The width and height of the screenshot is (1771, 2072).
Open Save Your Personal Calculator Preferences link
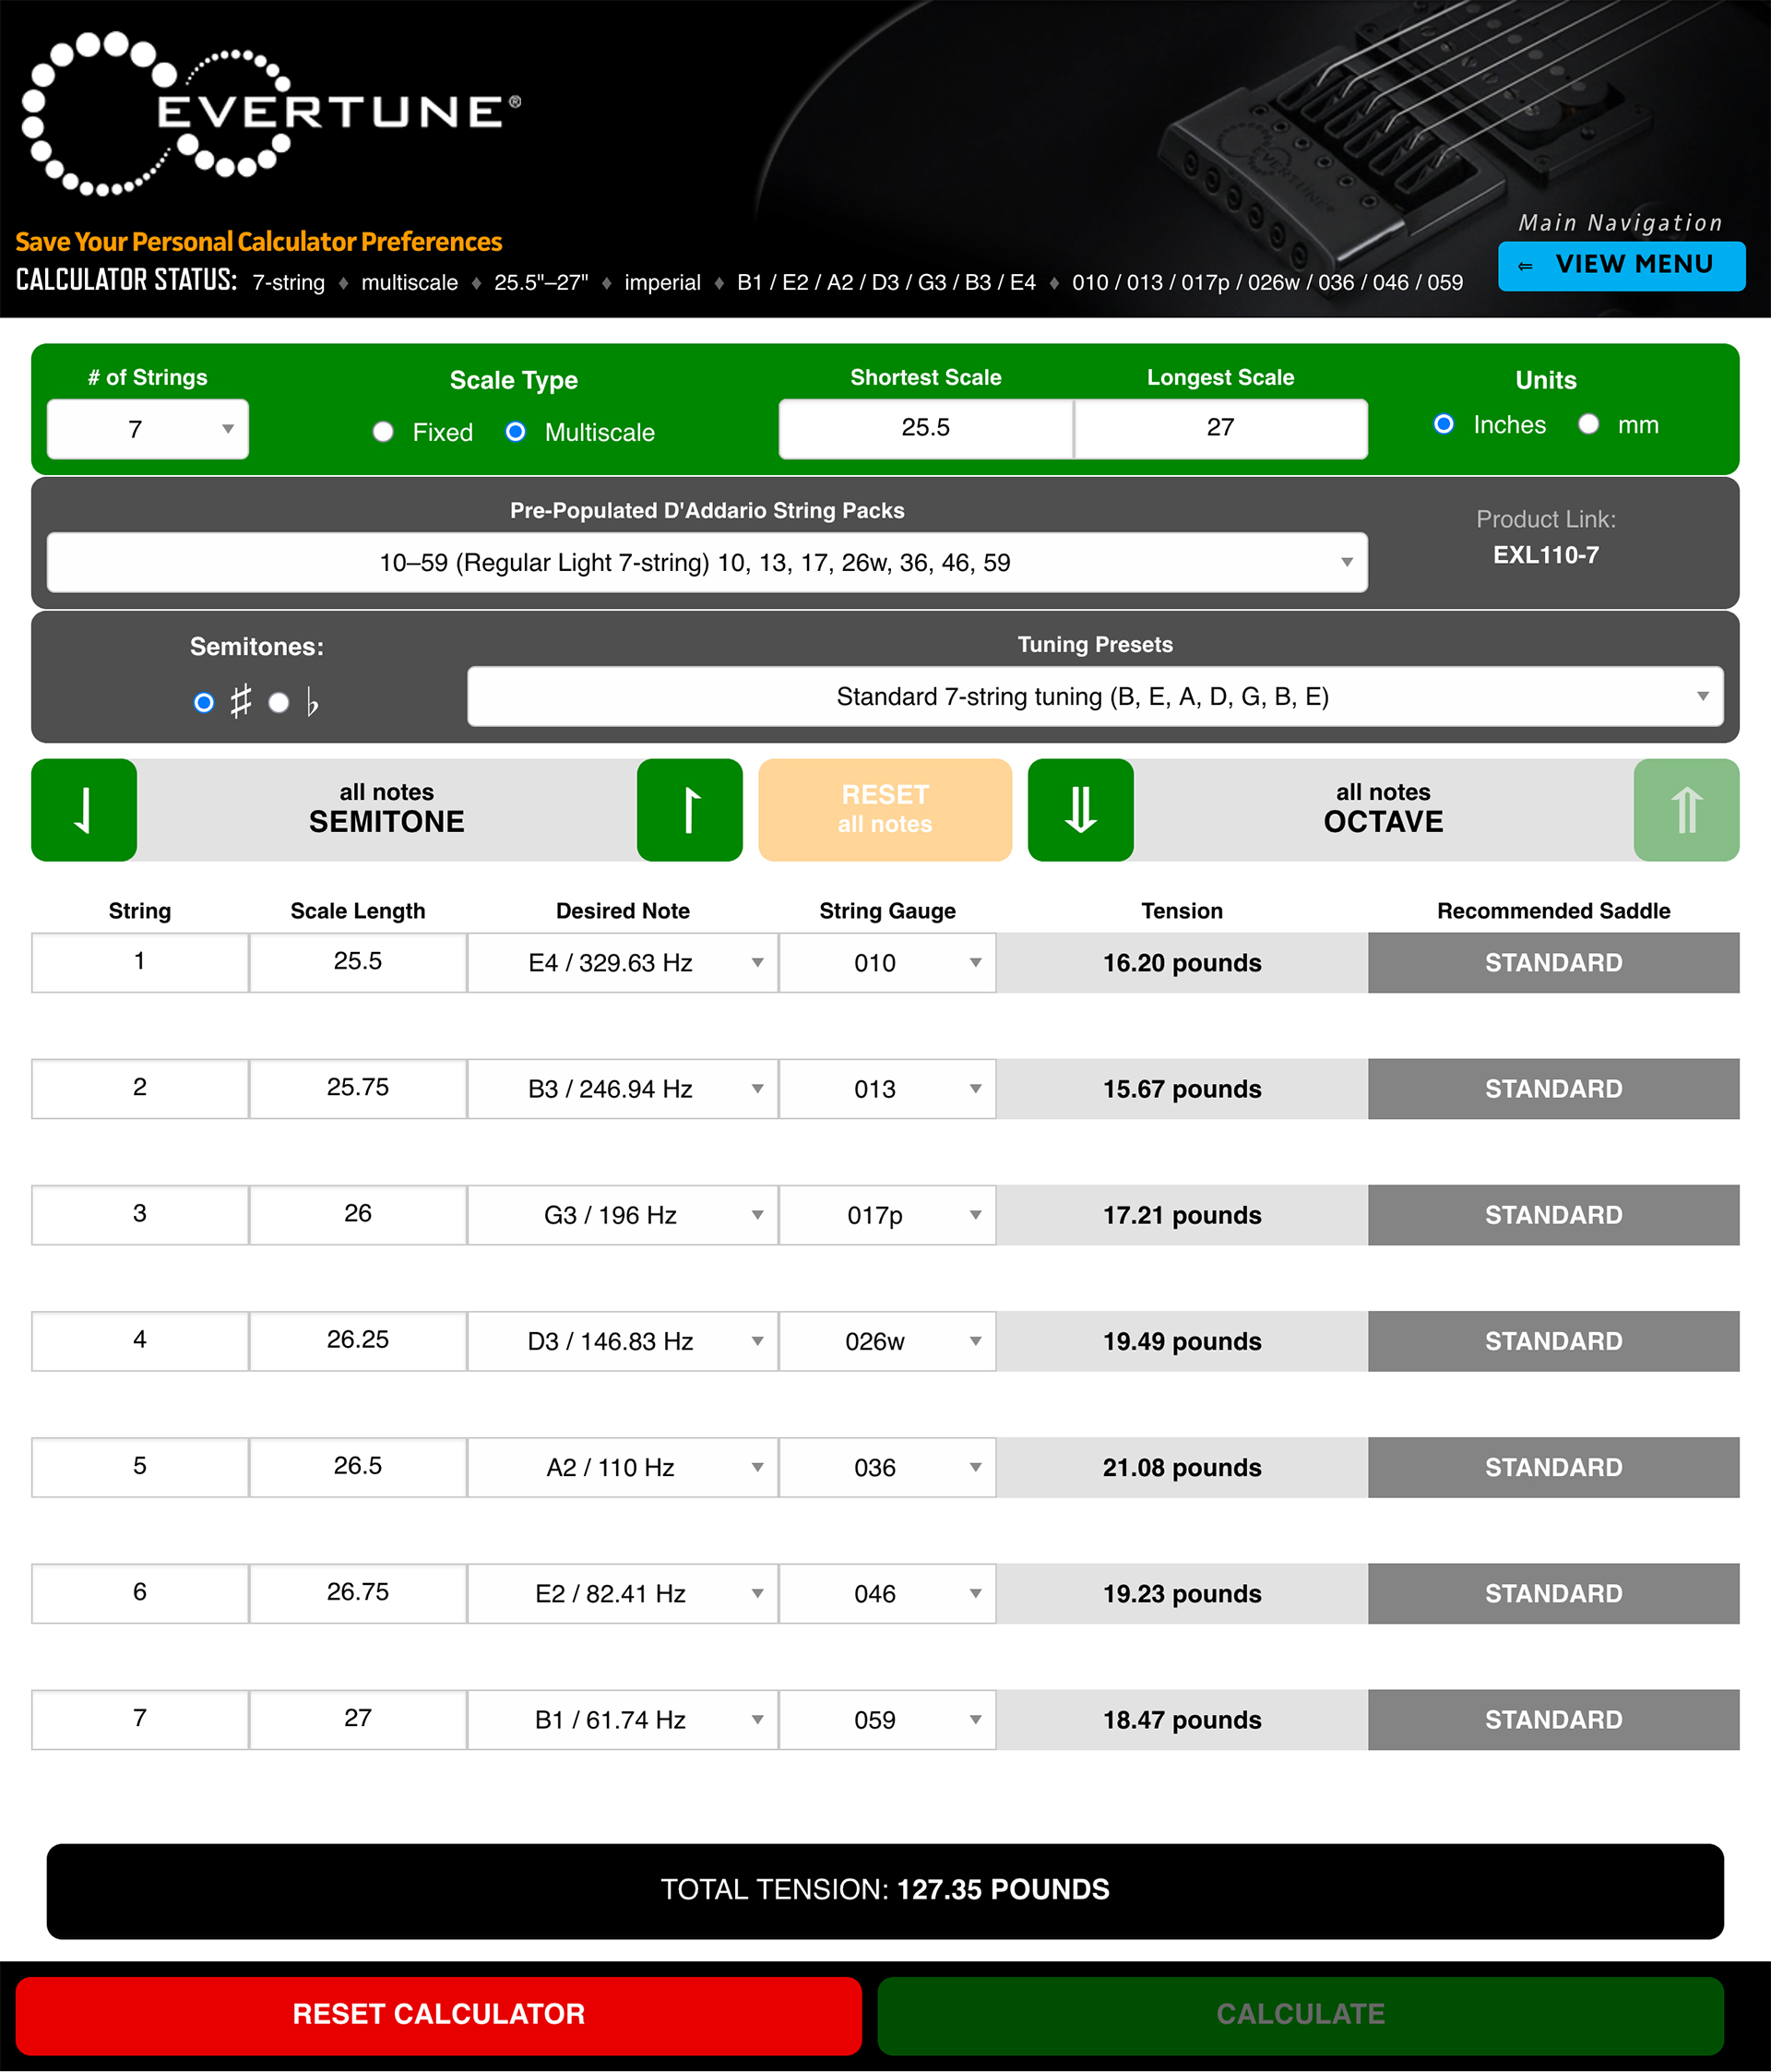[259, 242]
